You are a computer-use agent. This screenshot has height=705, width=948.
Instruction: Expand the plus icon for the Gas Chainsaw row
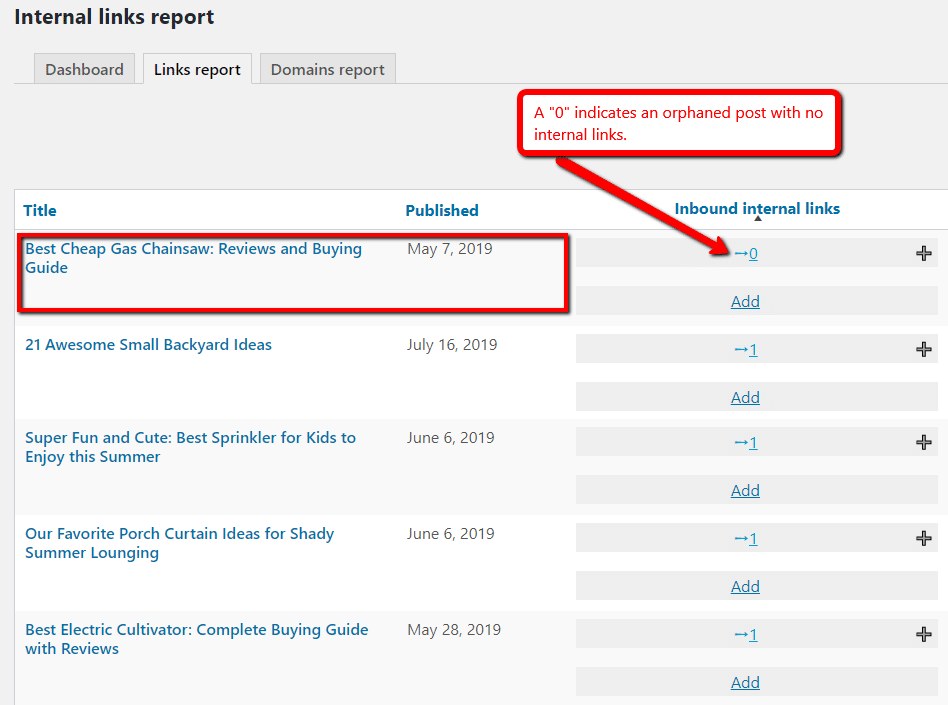point(923,253)
